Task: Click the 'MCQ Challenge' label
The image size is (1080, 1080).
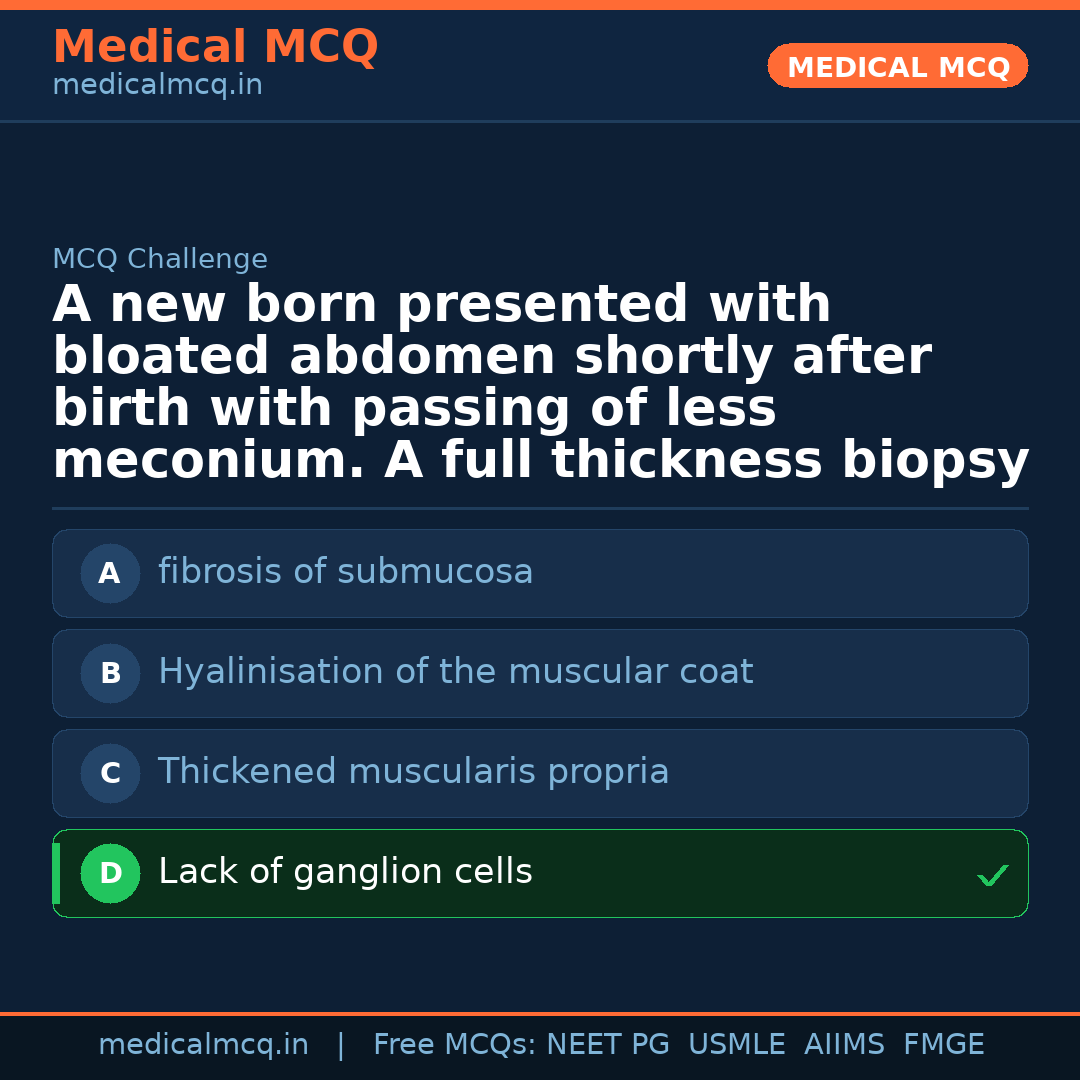Action: (x=160, y=260)
